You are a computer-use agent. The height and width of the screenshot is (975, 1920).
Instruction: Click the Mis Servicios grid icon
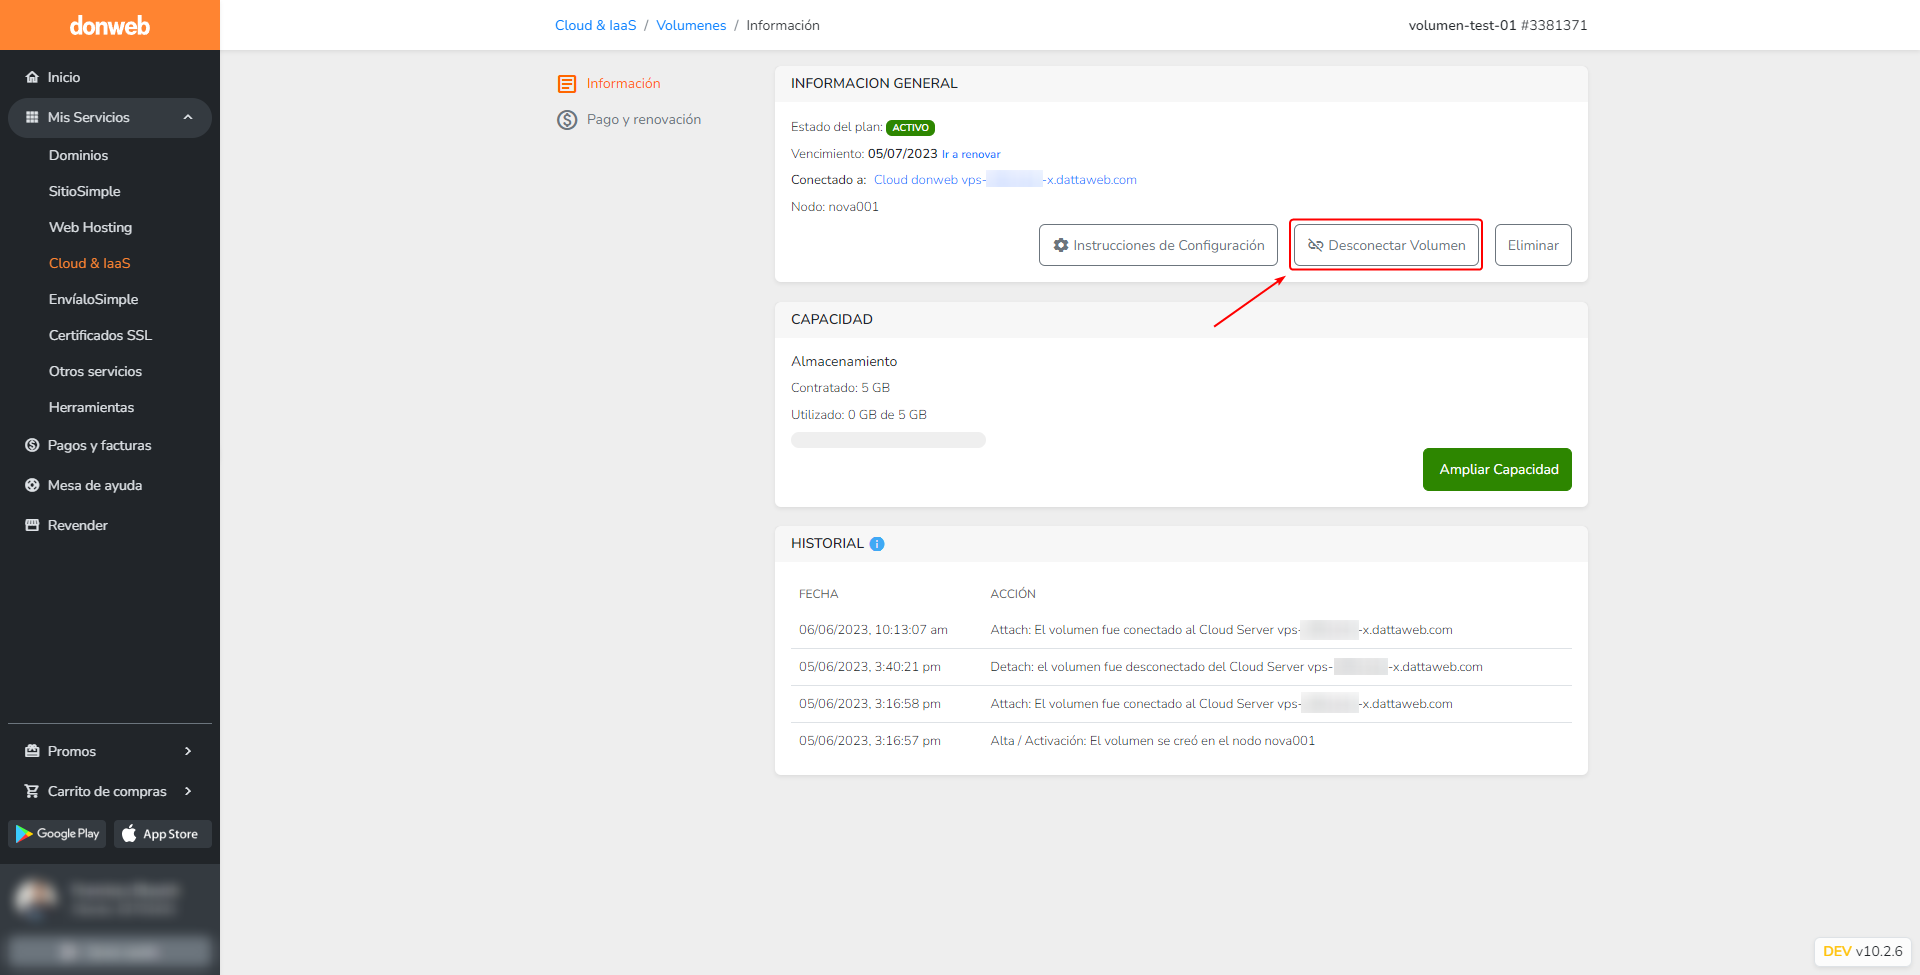click(32, 117)
